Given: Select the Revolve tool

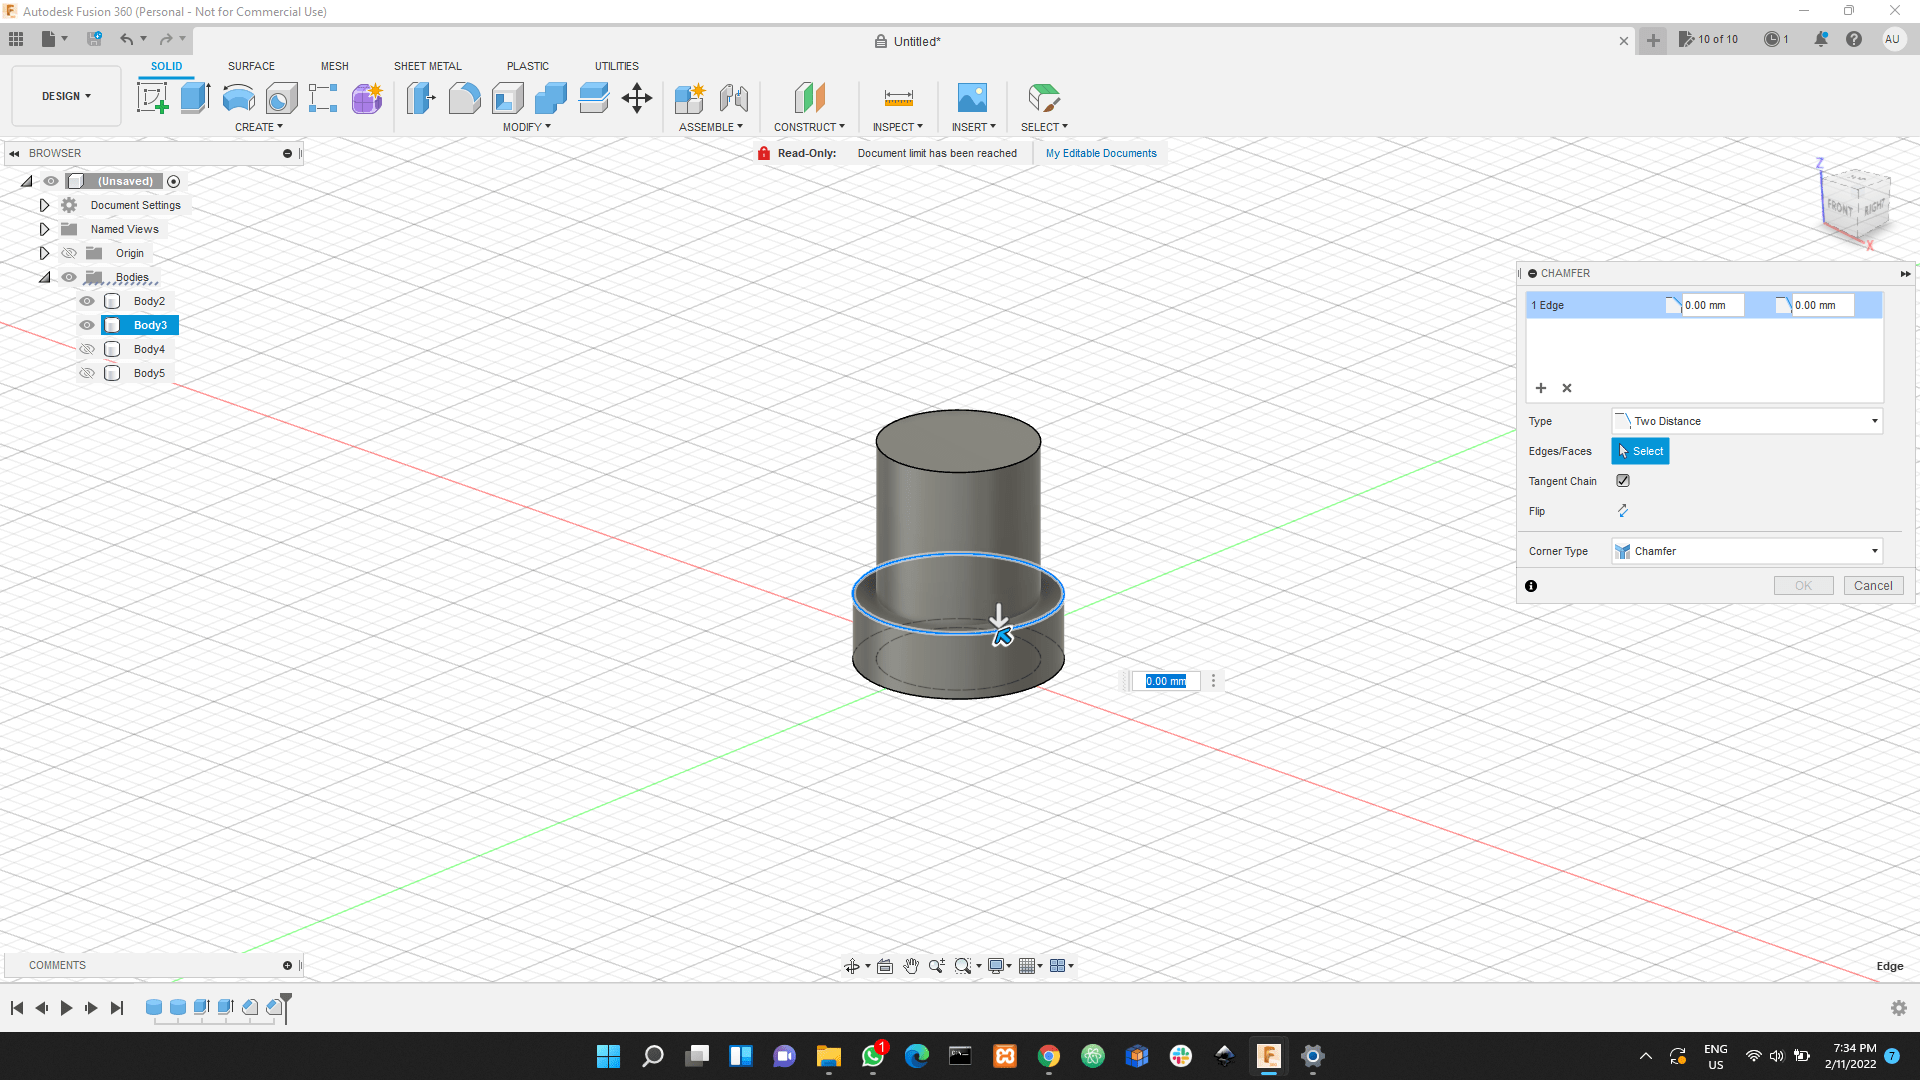Looking at the screenshot, I should [x=237, y=97].
